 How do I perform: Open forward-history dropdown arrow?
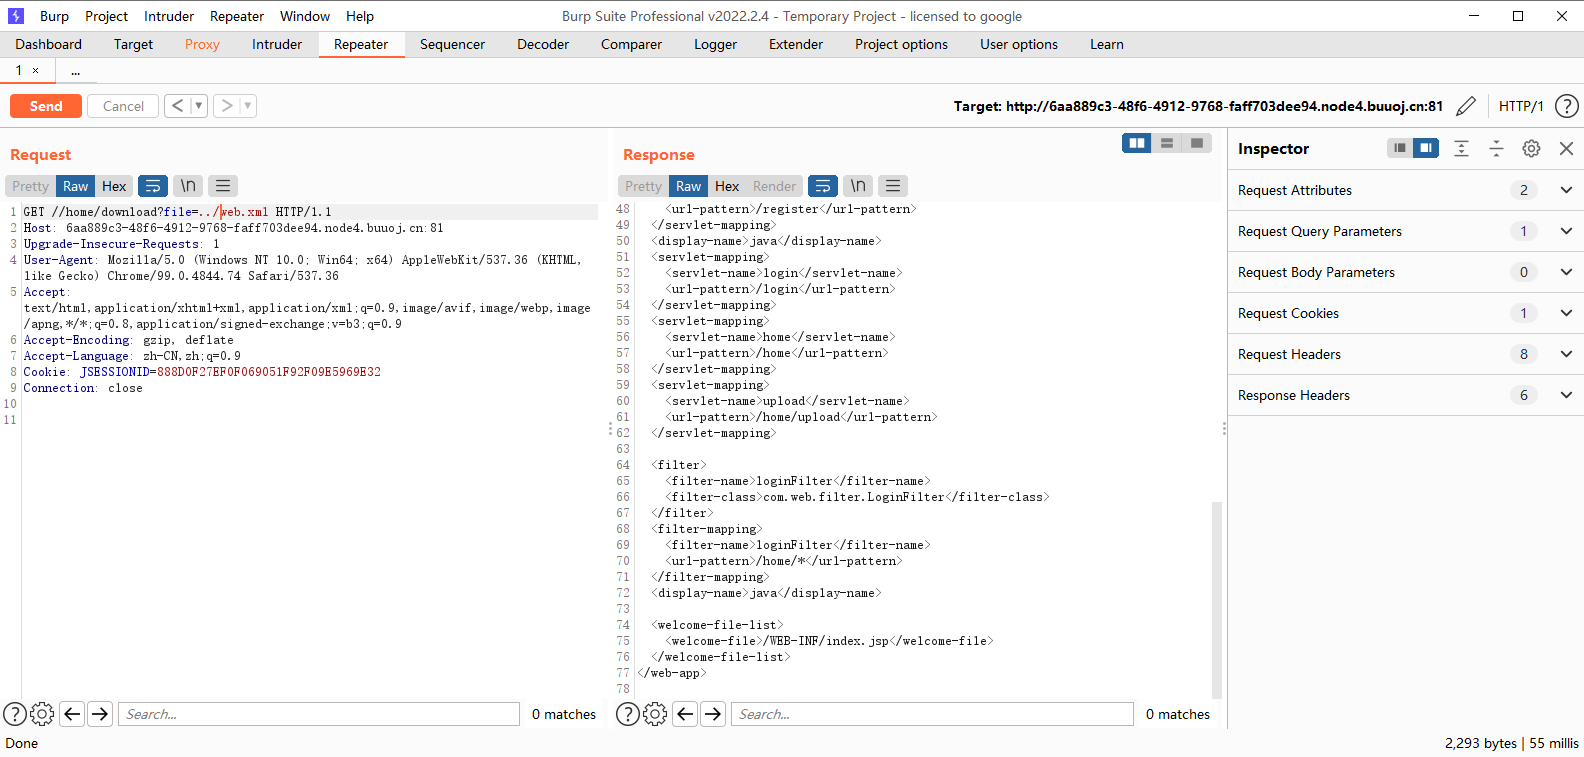pyautogui.click(x=248, y=106)
